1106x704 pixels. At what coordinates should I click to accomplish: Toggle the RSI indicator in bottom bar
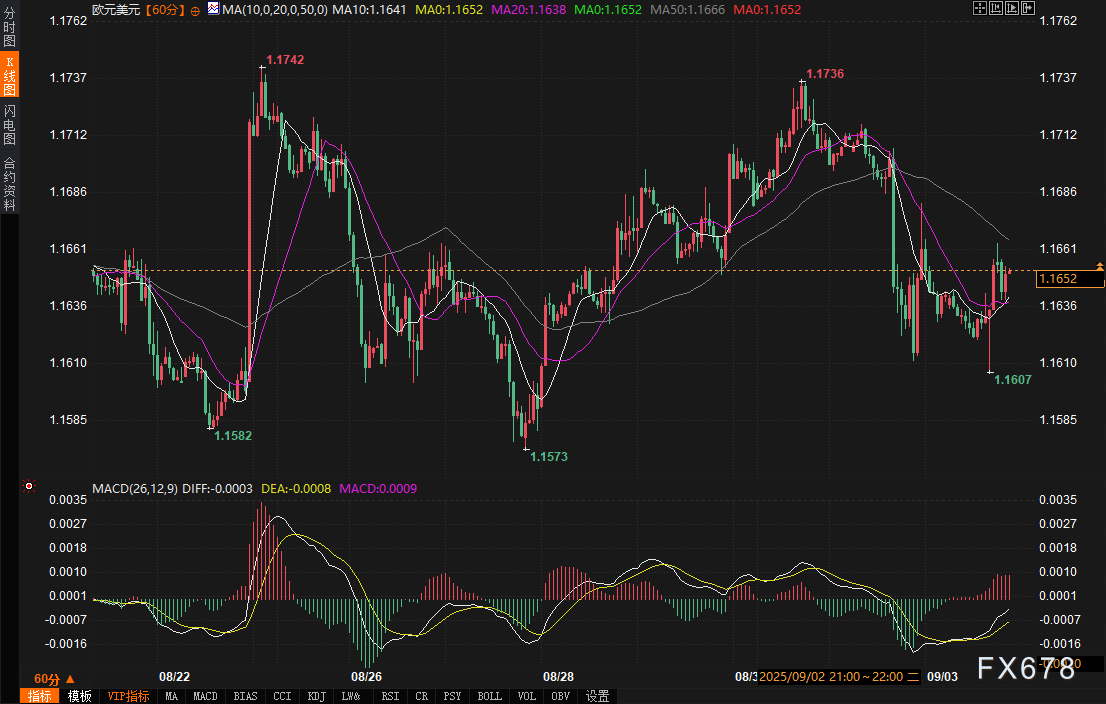point(390,696)
